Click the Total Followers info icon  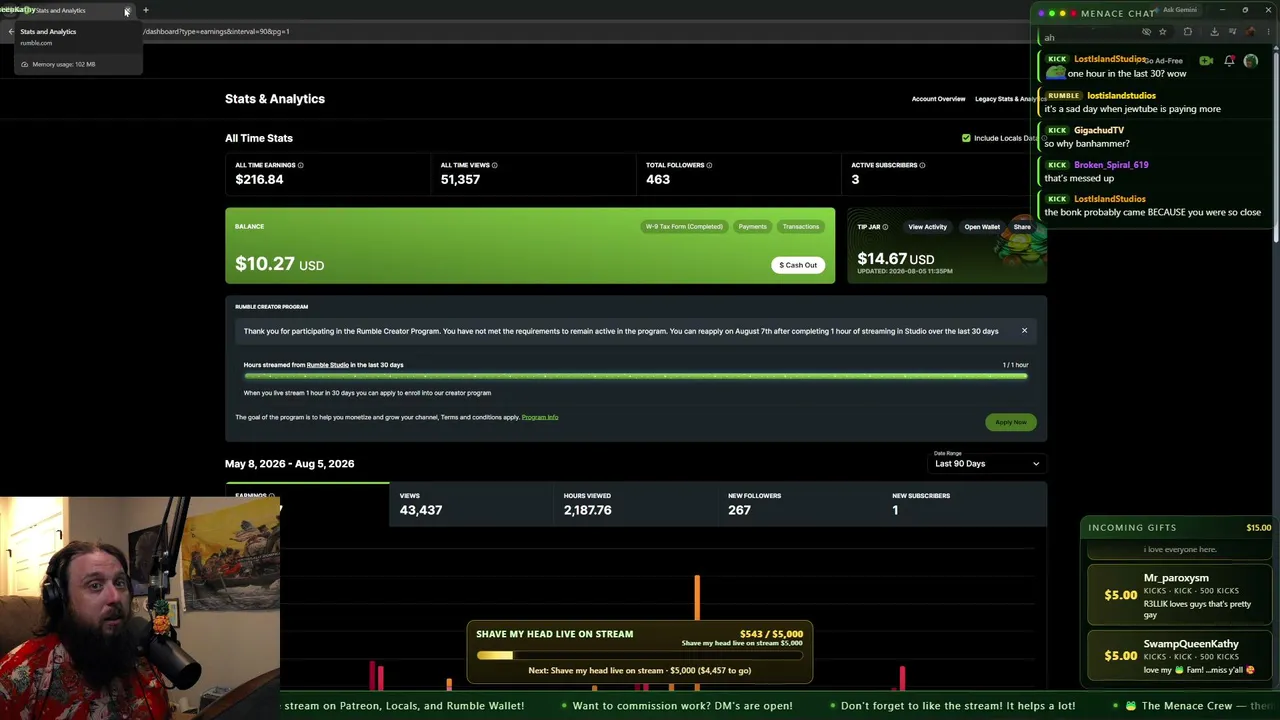click(x=709, y=165)
